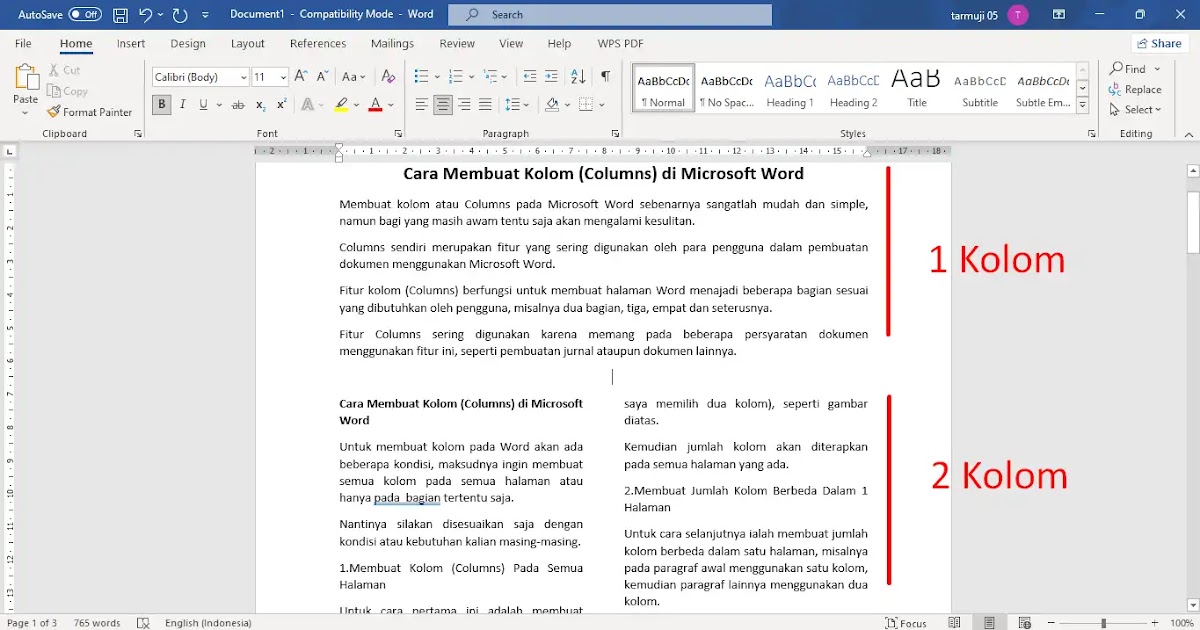Open the Borders dropdown arrow
The width and height of the screenshot is (1200, 630).
click(x=601, y=105)
